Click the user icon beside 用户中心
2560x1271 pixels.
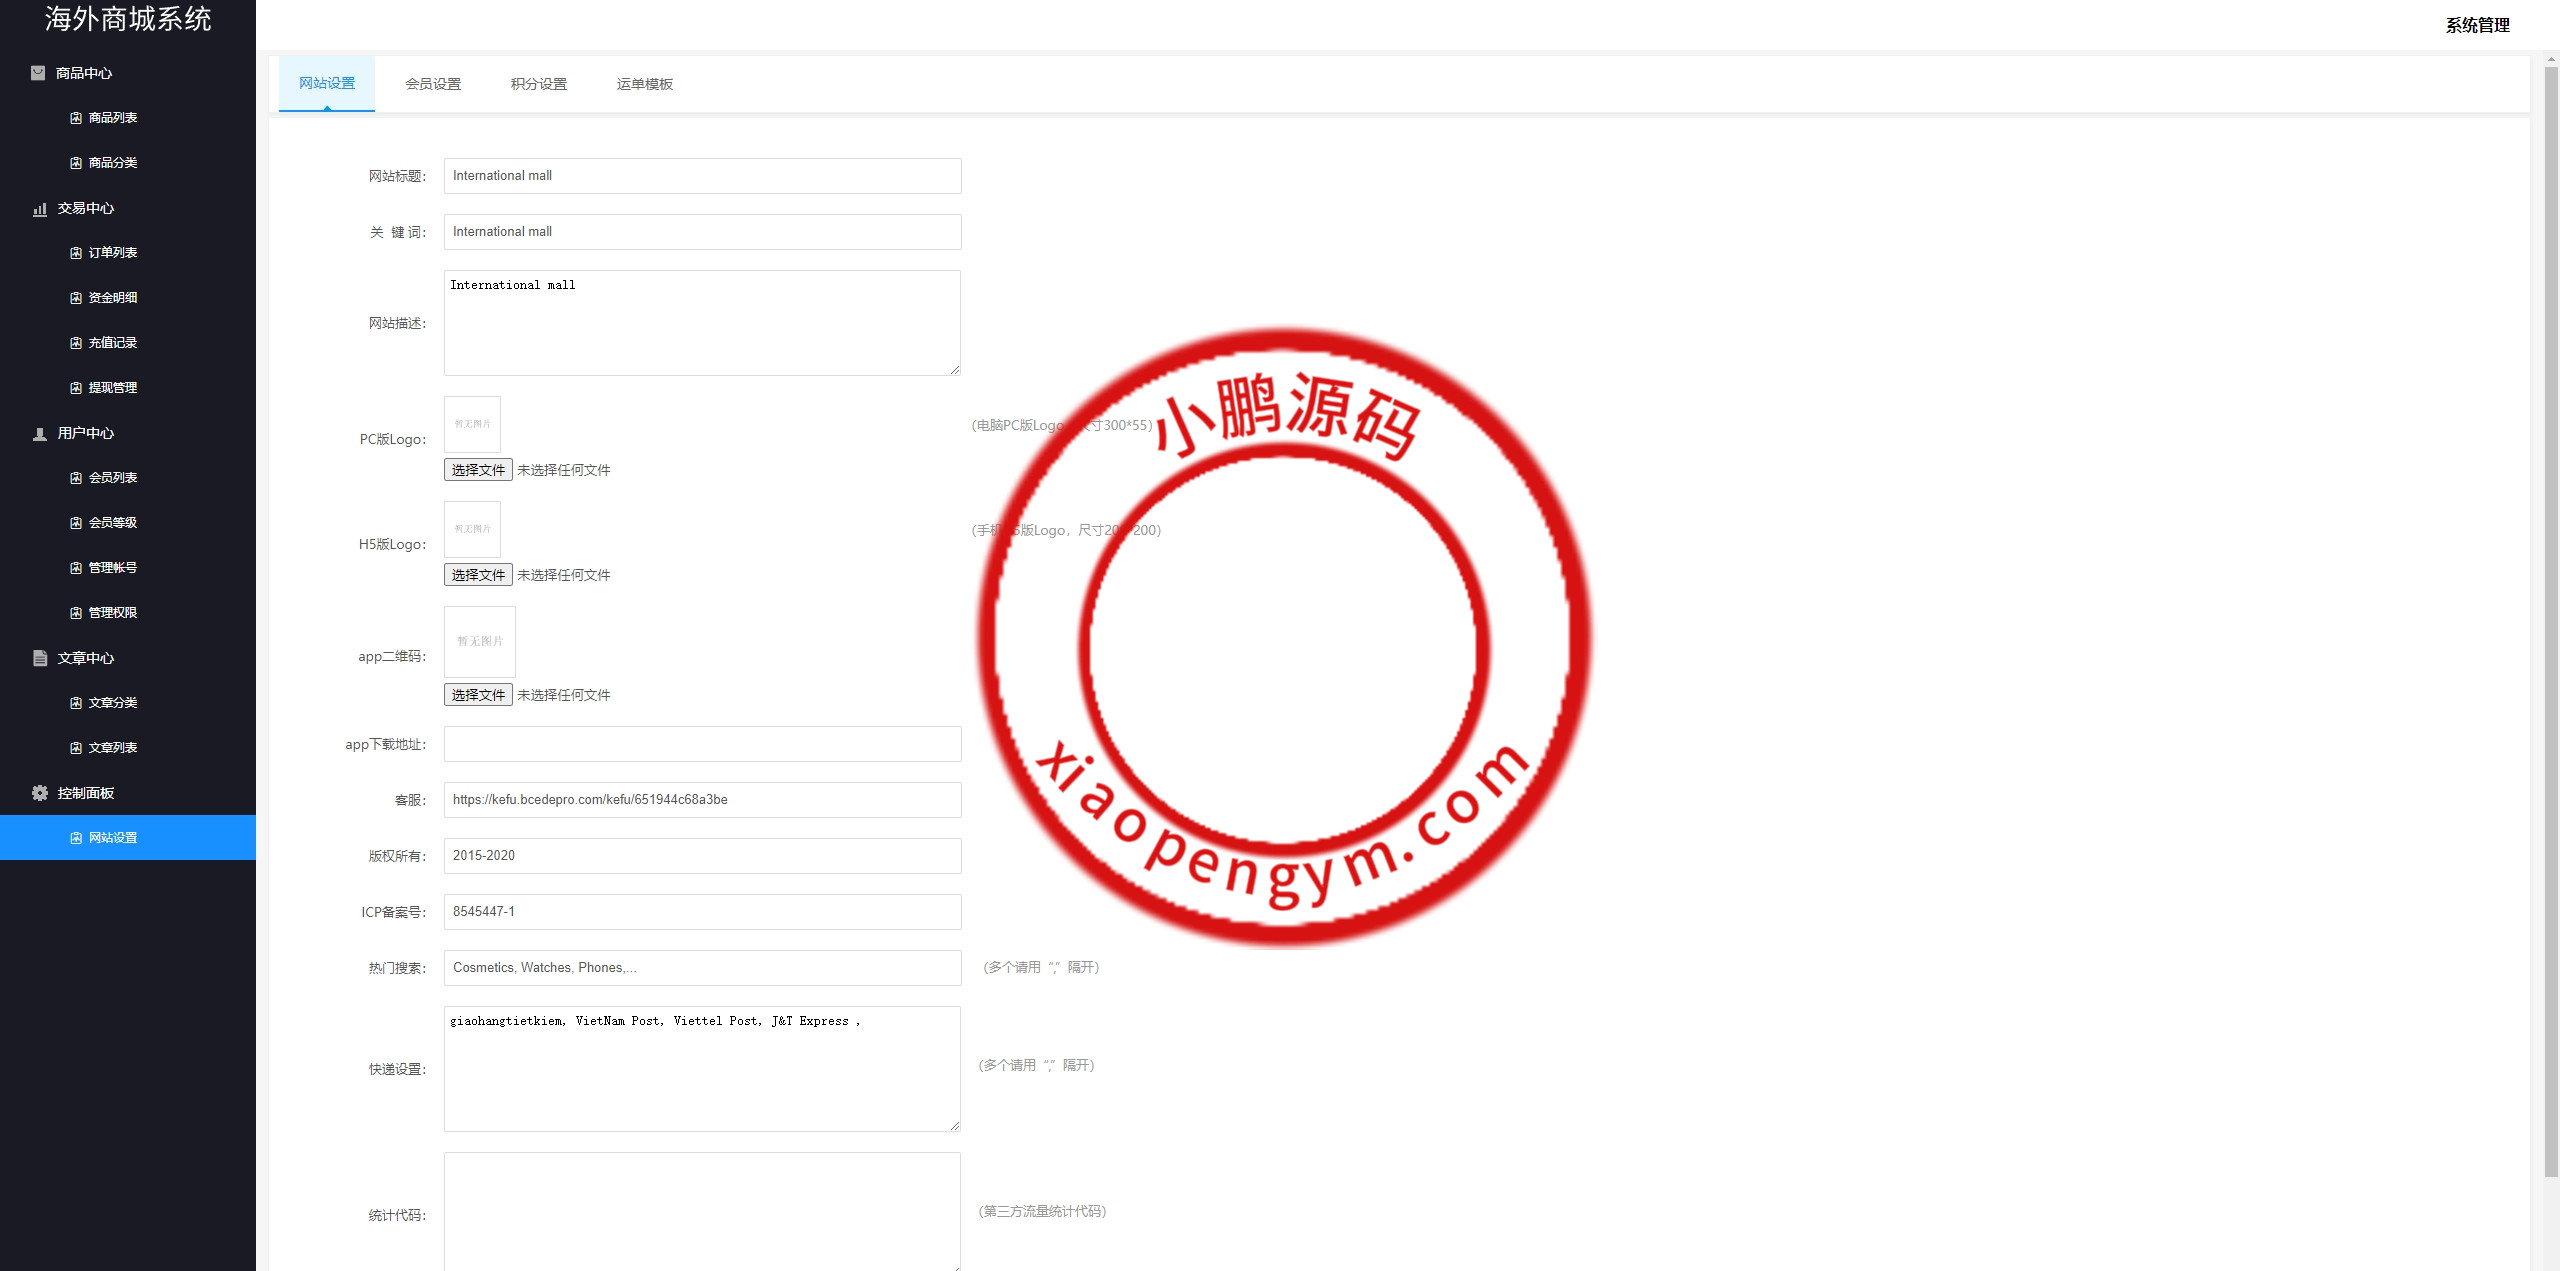tap(40, 434)
